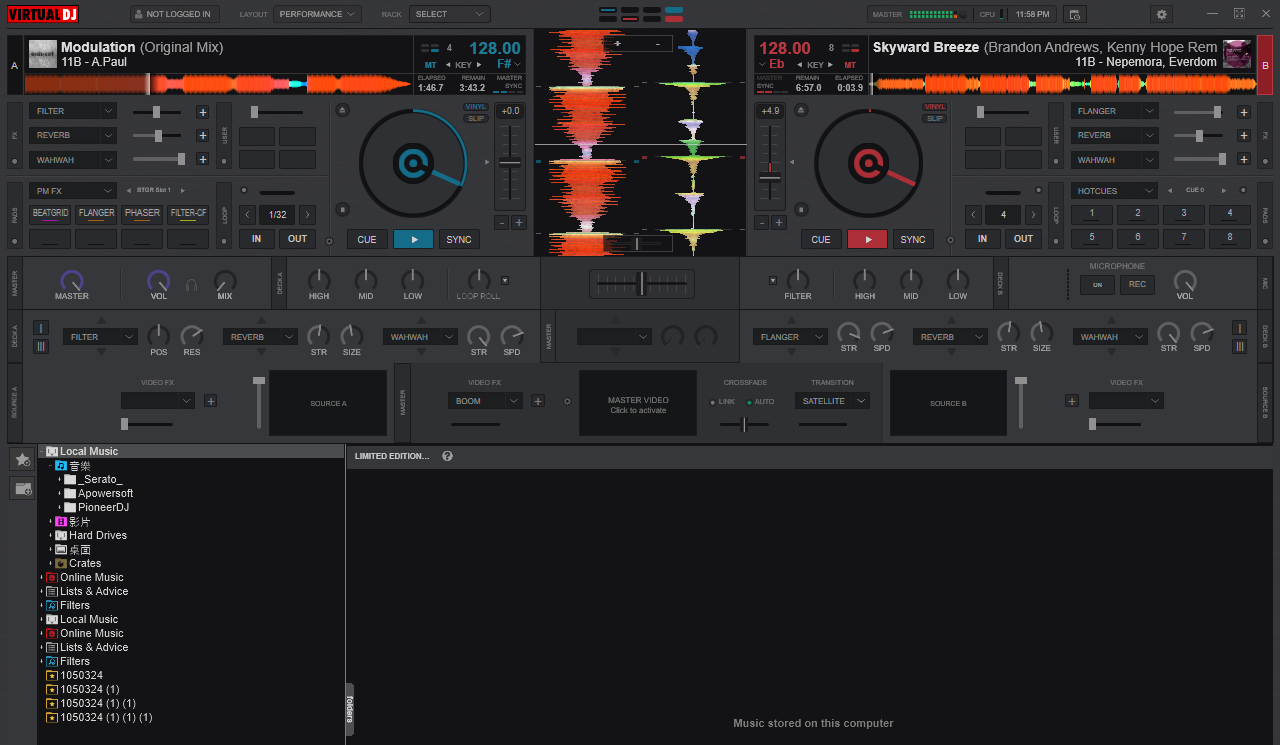Open the RACK Select dropdown

[449, 14]
